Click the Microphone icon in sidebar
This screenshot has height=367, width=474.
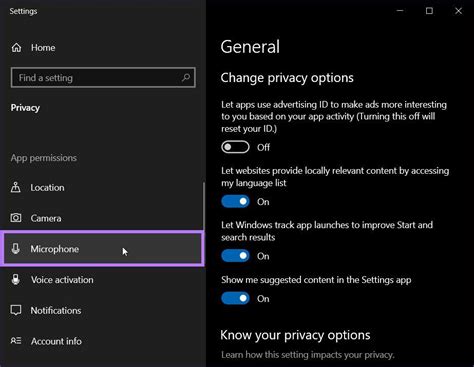(15, 249)
